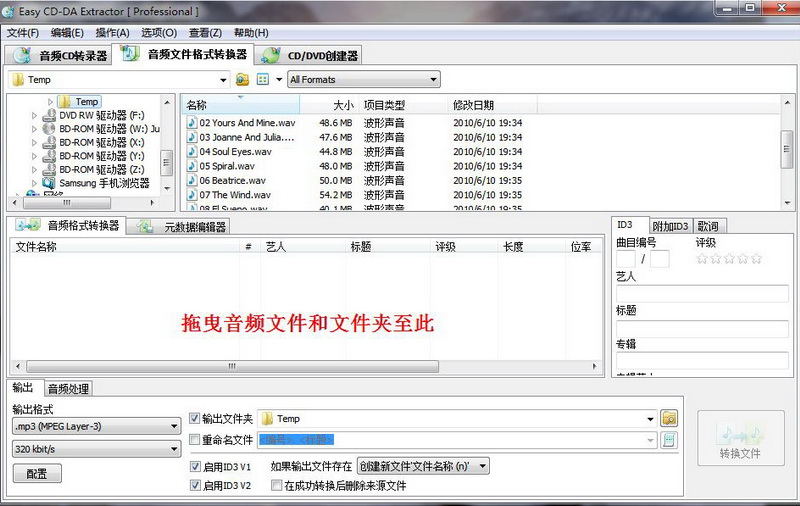Click icon of 06 Beatrice.wav
The image size is (800, 506).
click(x=192, y=180)
